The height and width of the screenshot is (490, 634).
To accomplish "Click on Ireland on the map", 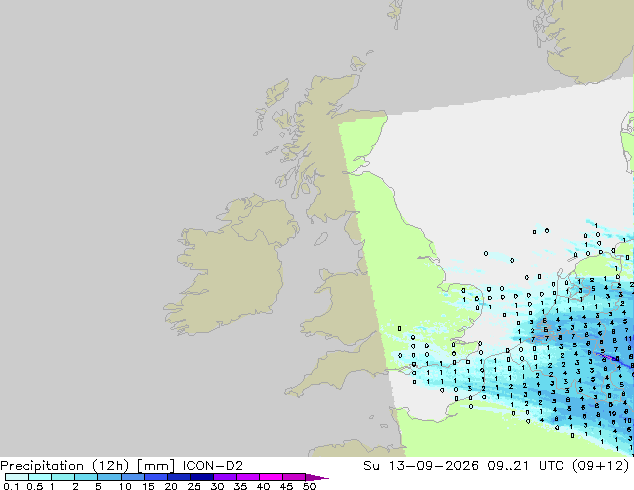I will tap(226, 279).
